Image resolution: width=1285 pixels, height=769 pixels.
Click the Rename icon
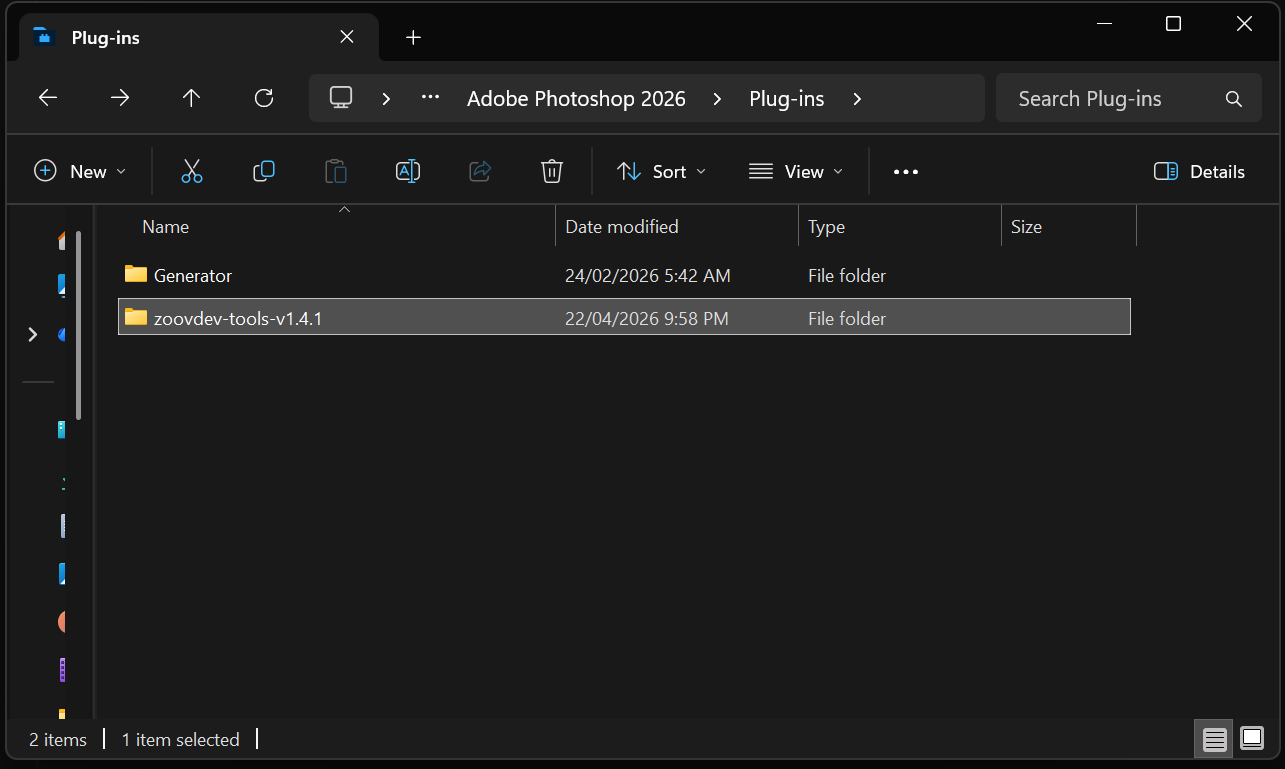[x=408, y=171]
